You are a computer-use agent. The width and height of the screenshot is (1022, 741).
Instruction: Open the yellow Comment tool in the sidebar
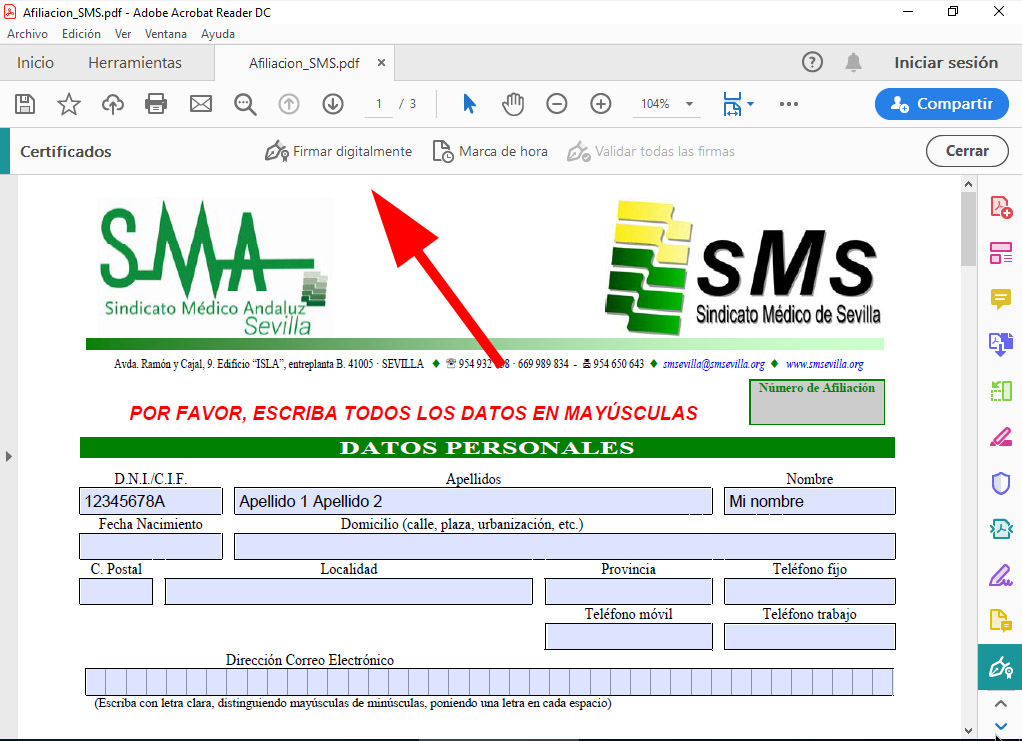point(1001,298)
